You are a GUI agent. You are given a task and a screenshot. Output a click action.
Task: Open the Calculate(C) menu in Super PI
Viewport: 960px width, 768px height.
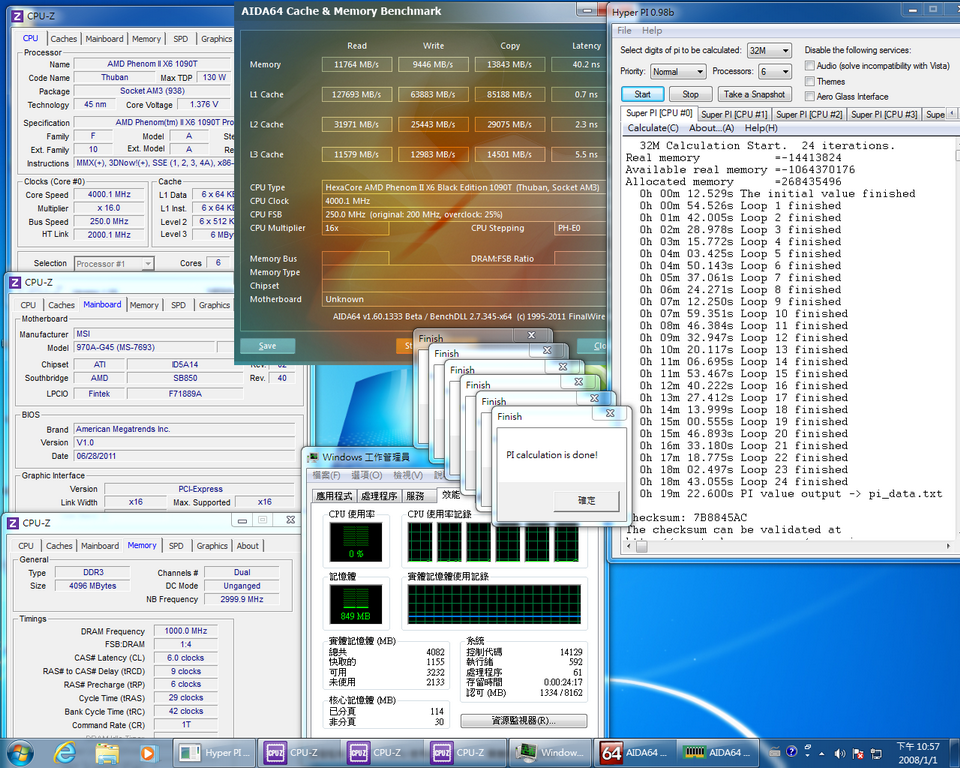click(653, 128)
